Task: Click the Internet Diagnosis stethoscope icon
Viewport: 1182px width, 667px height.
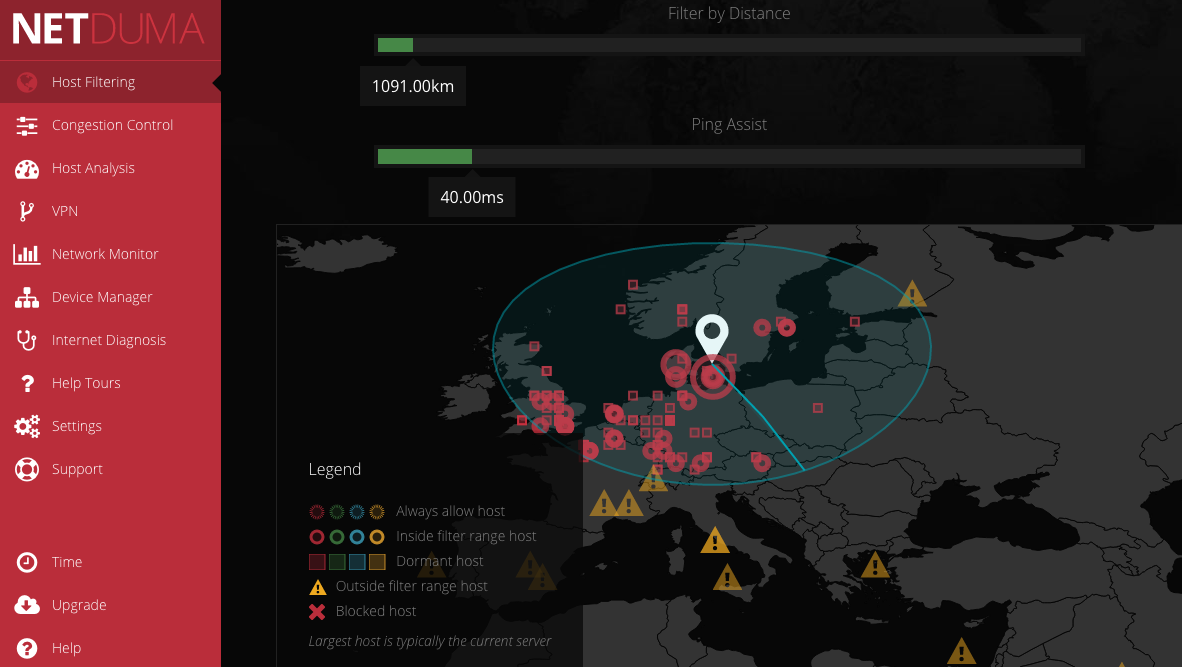Action: point(26,341)
